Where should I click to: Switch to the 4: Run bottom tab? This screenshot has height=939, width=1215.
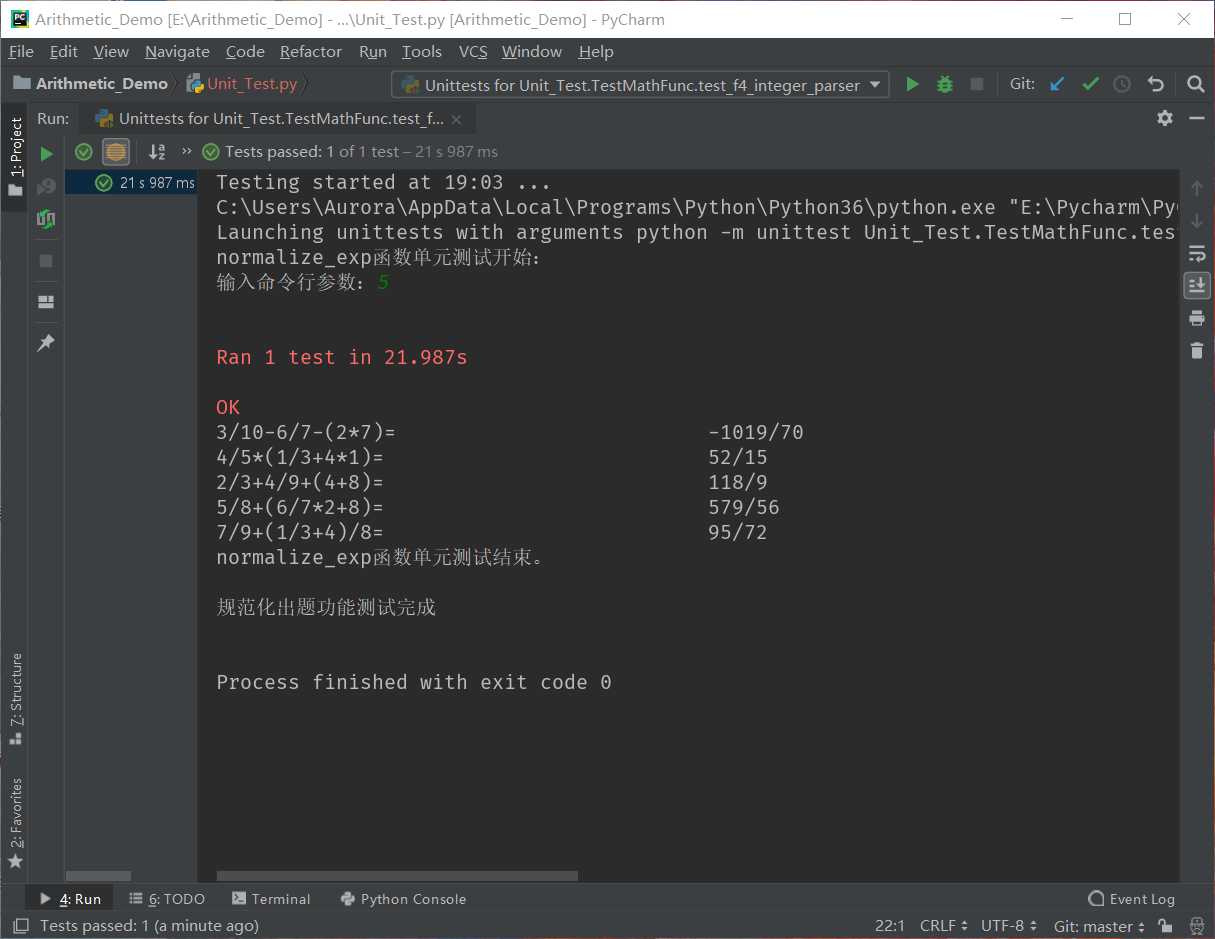[70, 899]
